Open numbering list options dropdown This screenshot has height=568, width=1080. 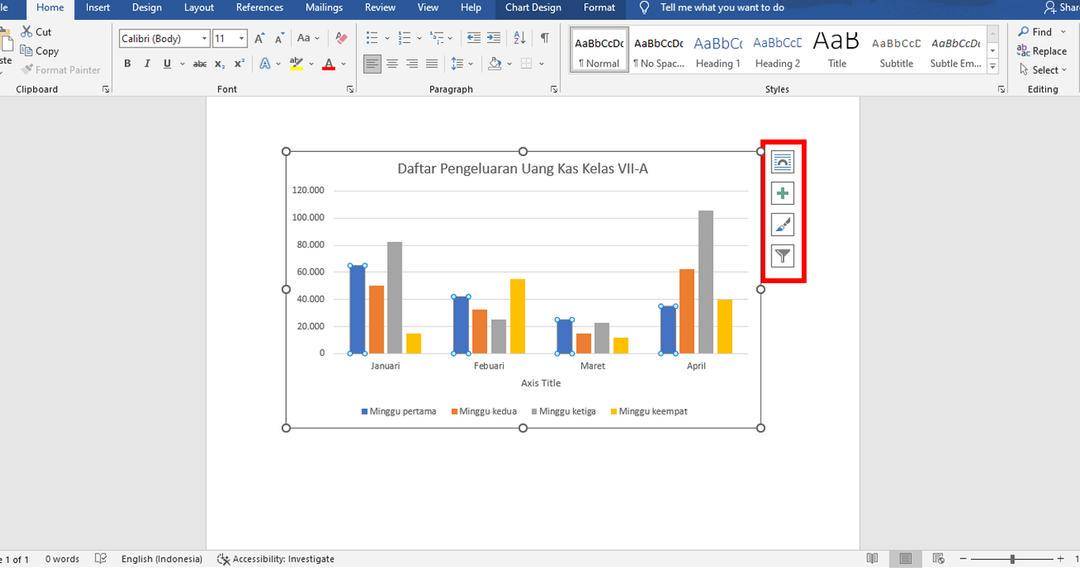pos(419,38)
